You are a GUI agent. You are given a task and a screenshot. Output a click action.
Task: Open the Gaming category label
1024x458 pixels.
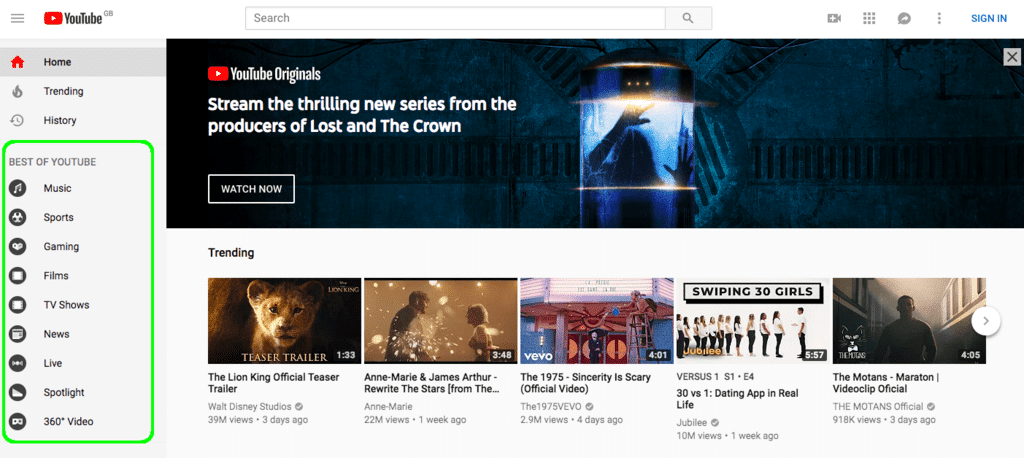61,247
